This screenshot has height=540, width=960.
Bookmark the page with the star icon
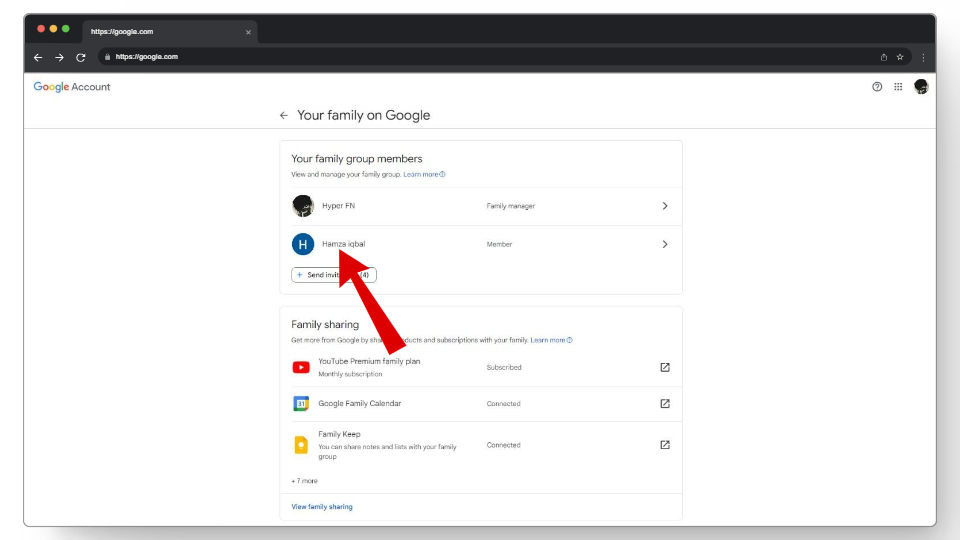click(900, 57)
